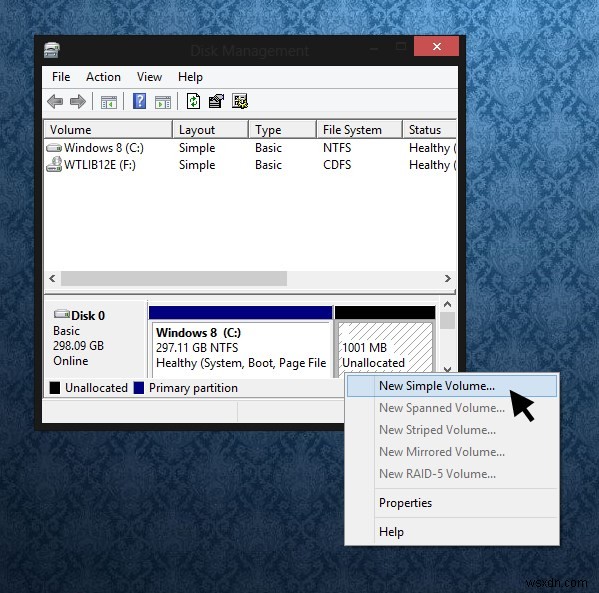Select Properties in the context menu
The image size is (599, 593).
(x=452, y=503)
